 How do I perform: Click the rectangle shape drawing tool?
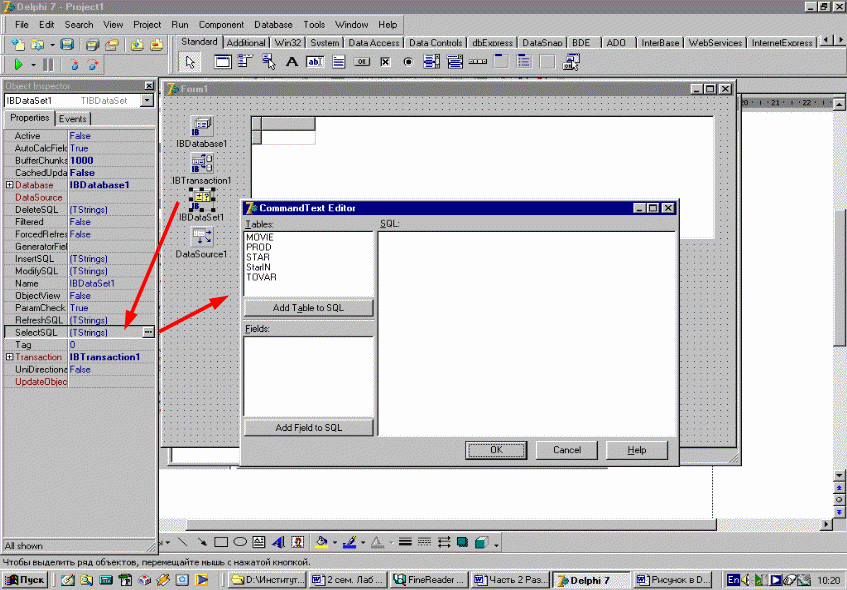click(x=221, y=542)
